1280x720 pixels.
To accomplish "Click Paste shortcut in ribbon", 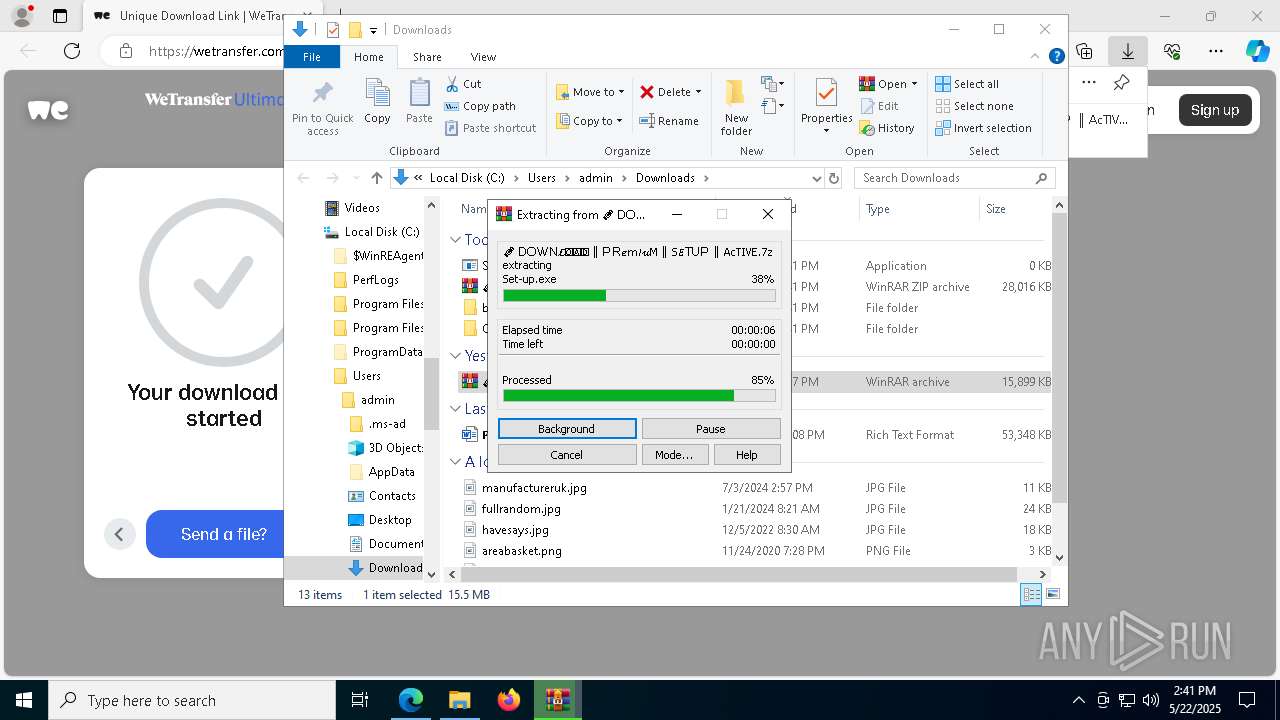I will (490, 128).
